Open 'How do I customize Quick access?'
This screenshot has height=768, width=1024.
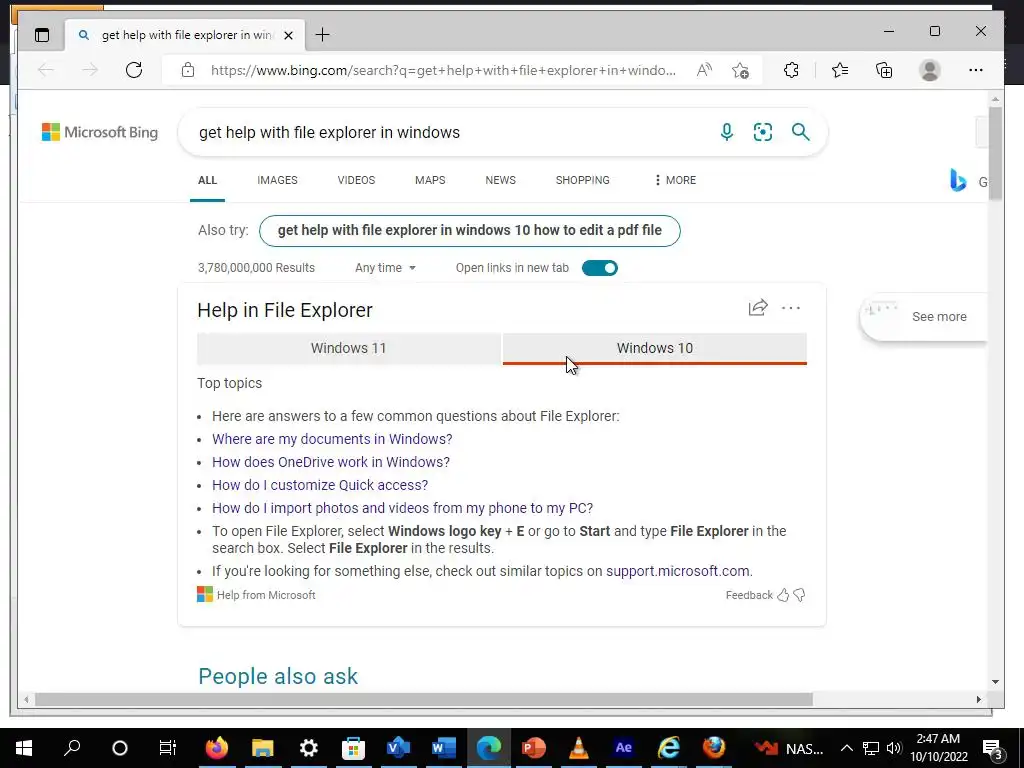point(320,485)
